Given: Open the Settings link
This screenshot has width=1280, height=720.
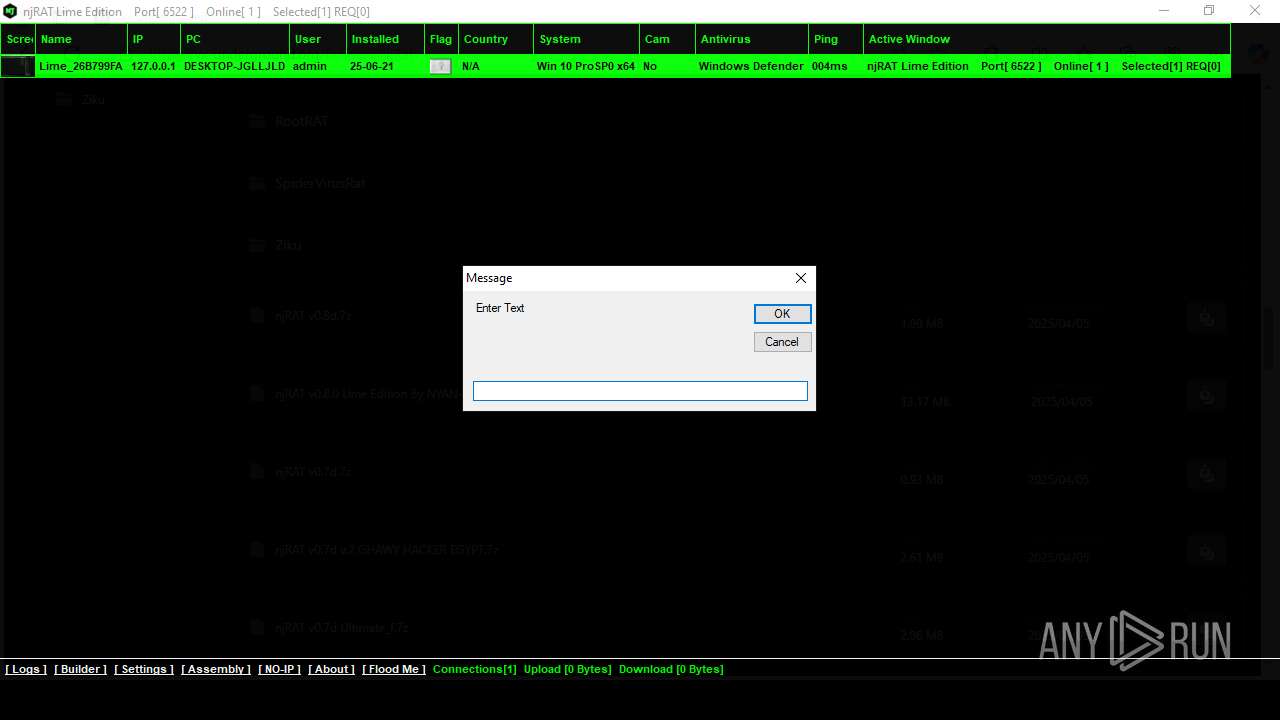Looking at the screenshot, I should pos(144,669).
